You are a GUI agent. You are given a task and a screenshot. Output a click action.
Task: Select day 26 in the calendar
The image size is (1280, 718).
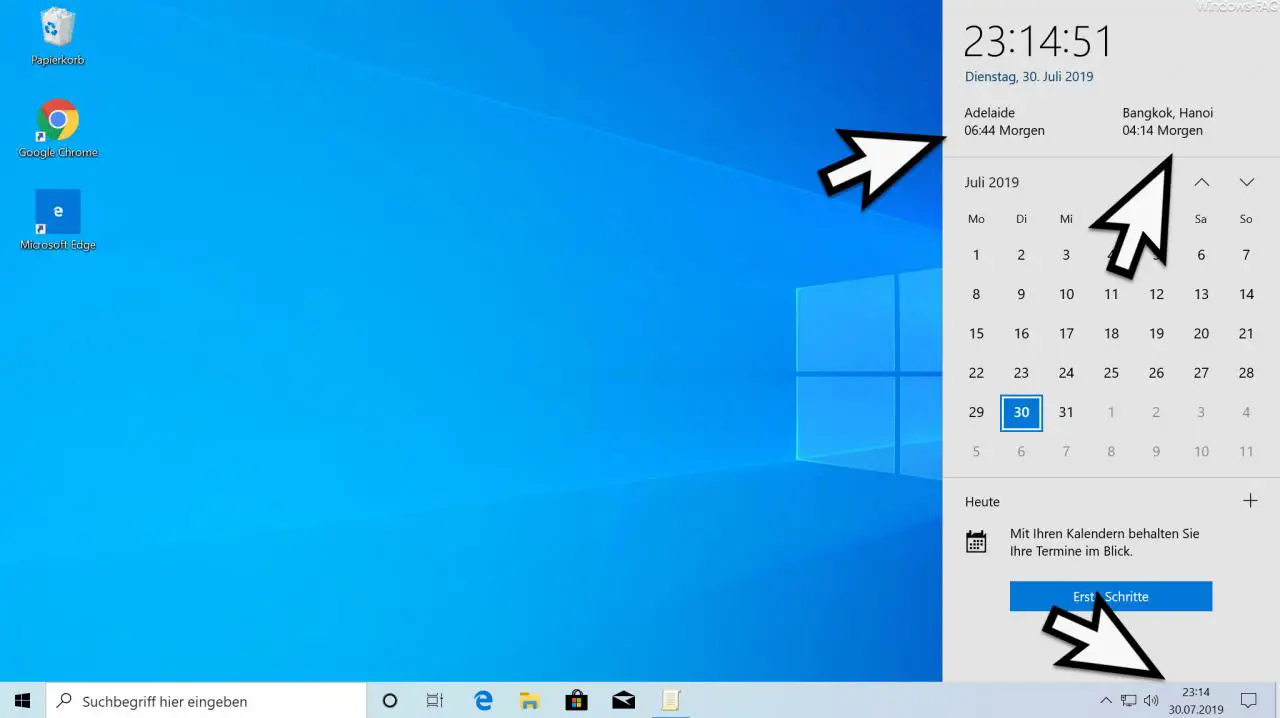[x=1156, y=373]
